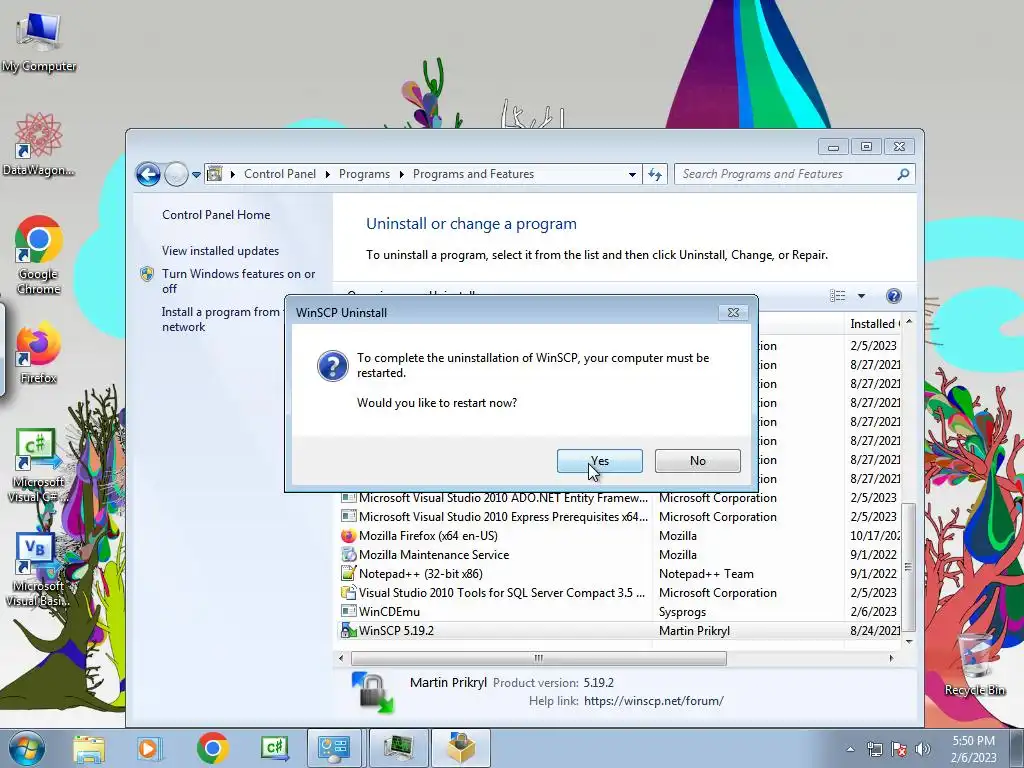Click the Programs breadcrumb
1024x768 pixels.
364,174
